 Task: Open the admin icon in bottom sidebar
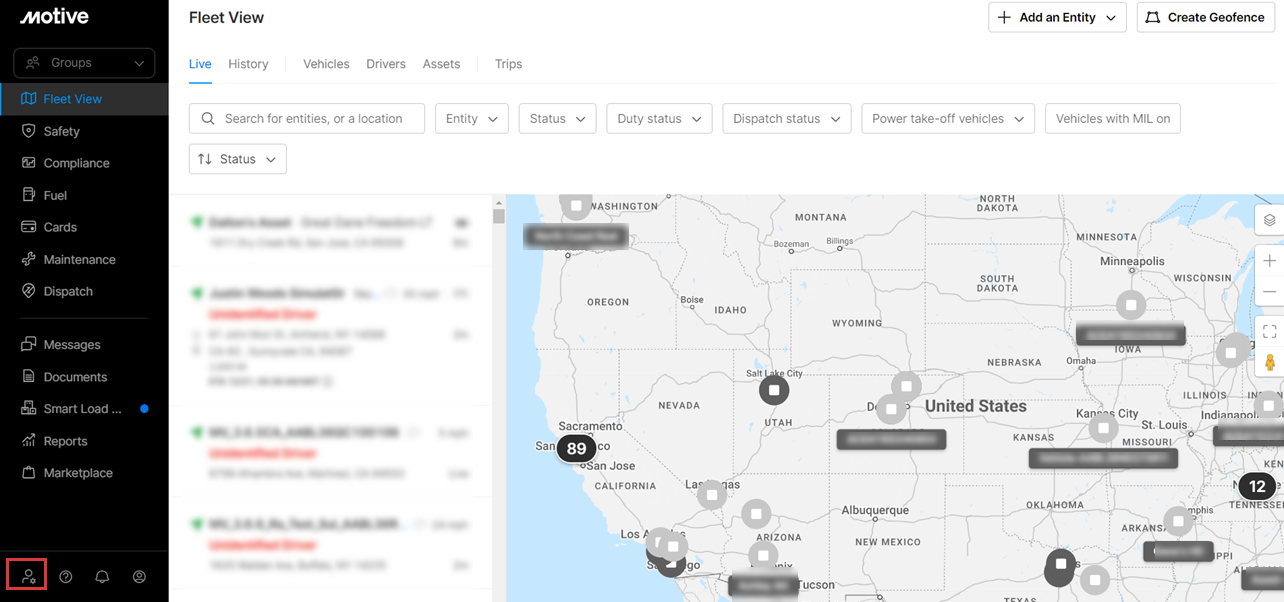(x=28, y=576)
